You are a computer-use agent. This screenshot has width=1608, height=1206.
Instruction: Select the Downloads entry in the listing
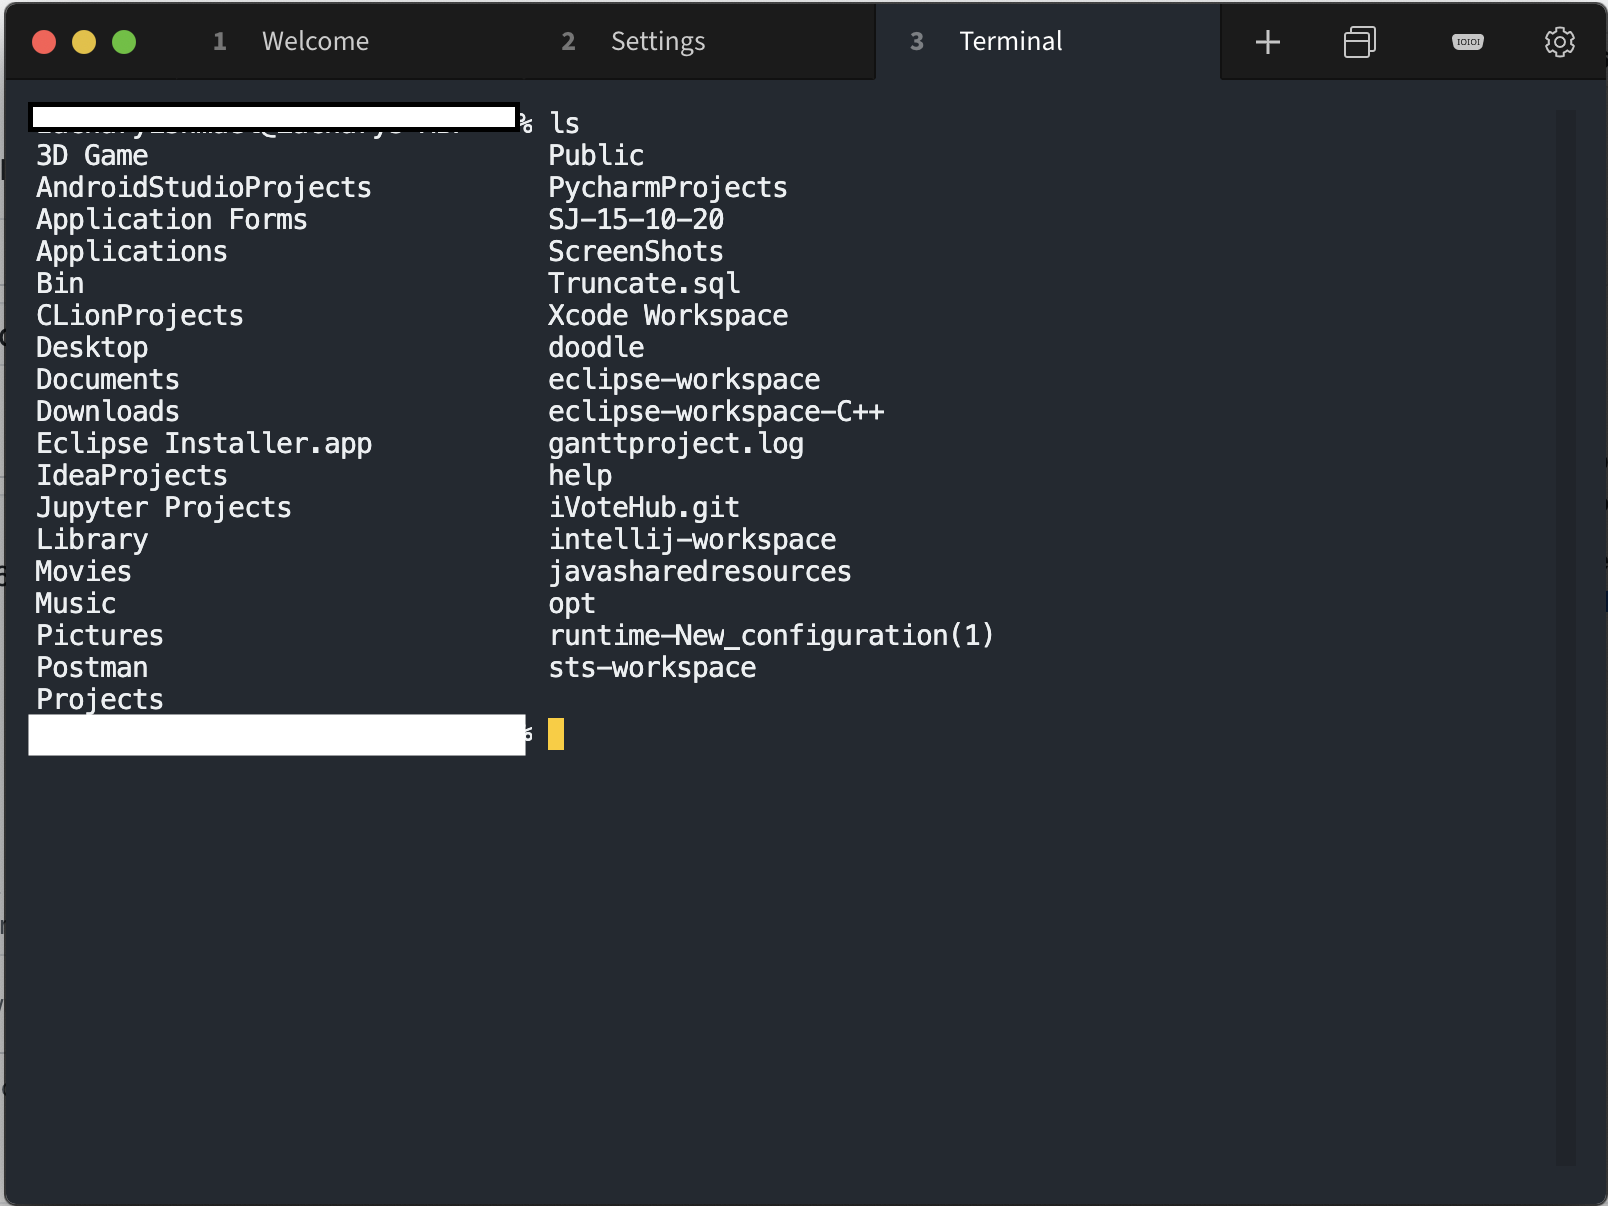click(x=107, y=411)
